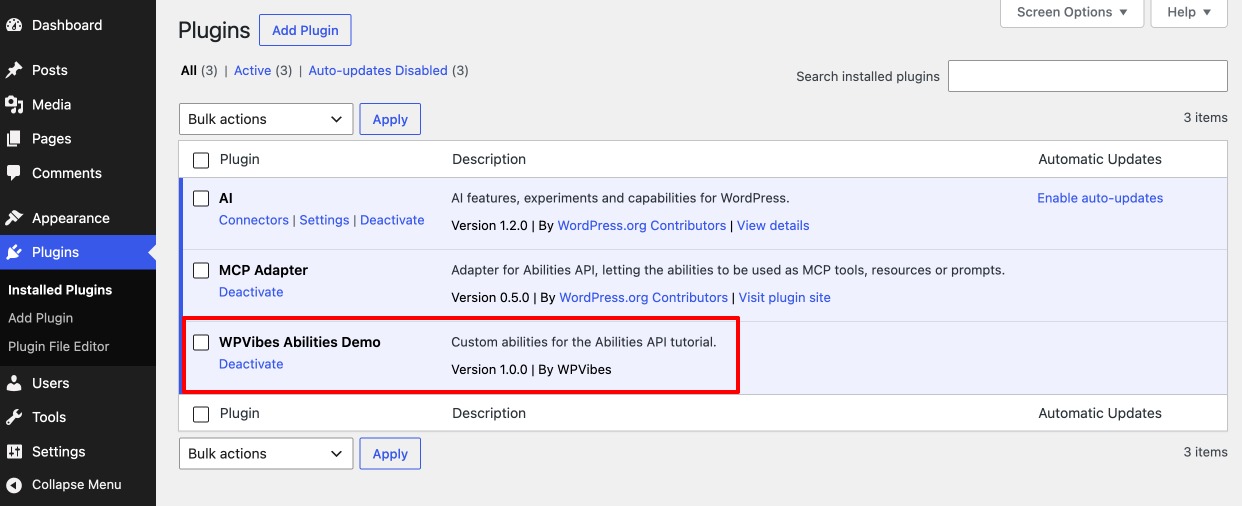Click the Pages sidebar icon
The image size is (1242, 506).
[14, 138]
